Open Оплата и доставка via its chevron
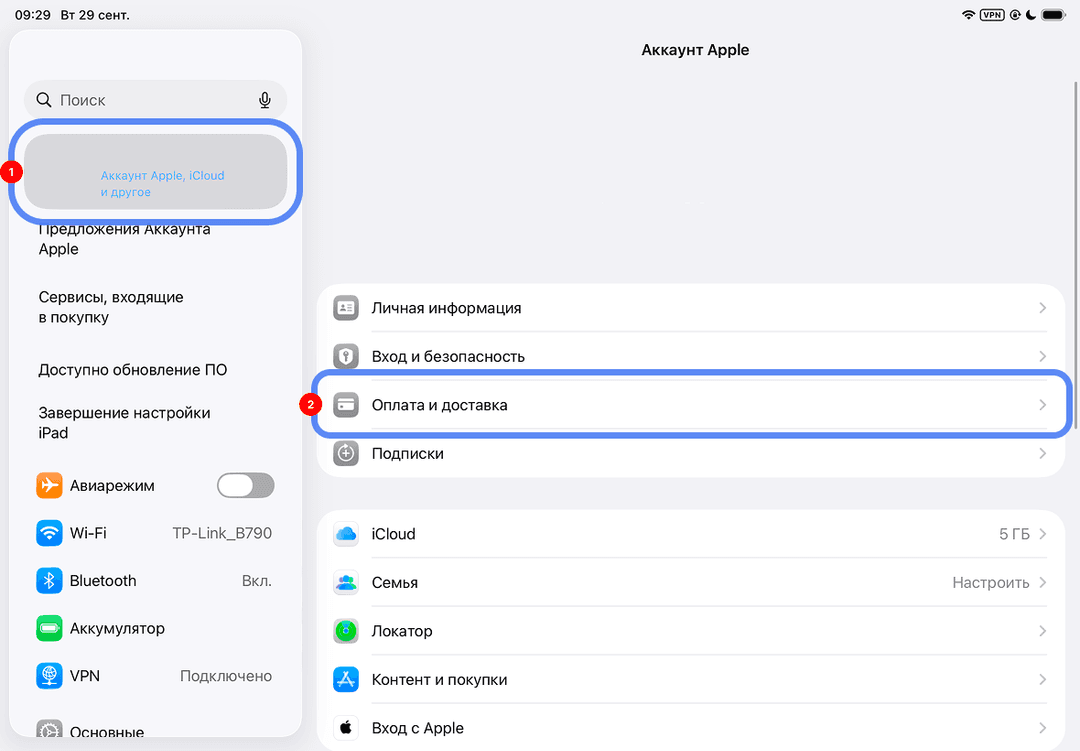Image resolution: width=1080 pixels, height=751 pixels. 1042,405
